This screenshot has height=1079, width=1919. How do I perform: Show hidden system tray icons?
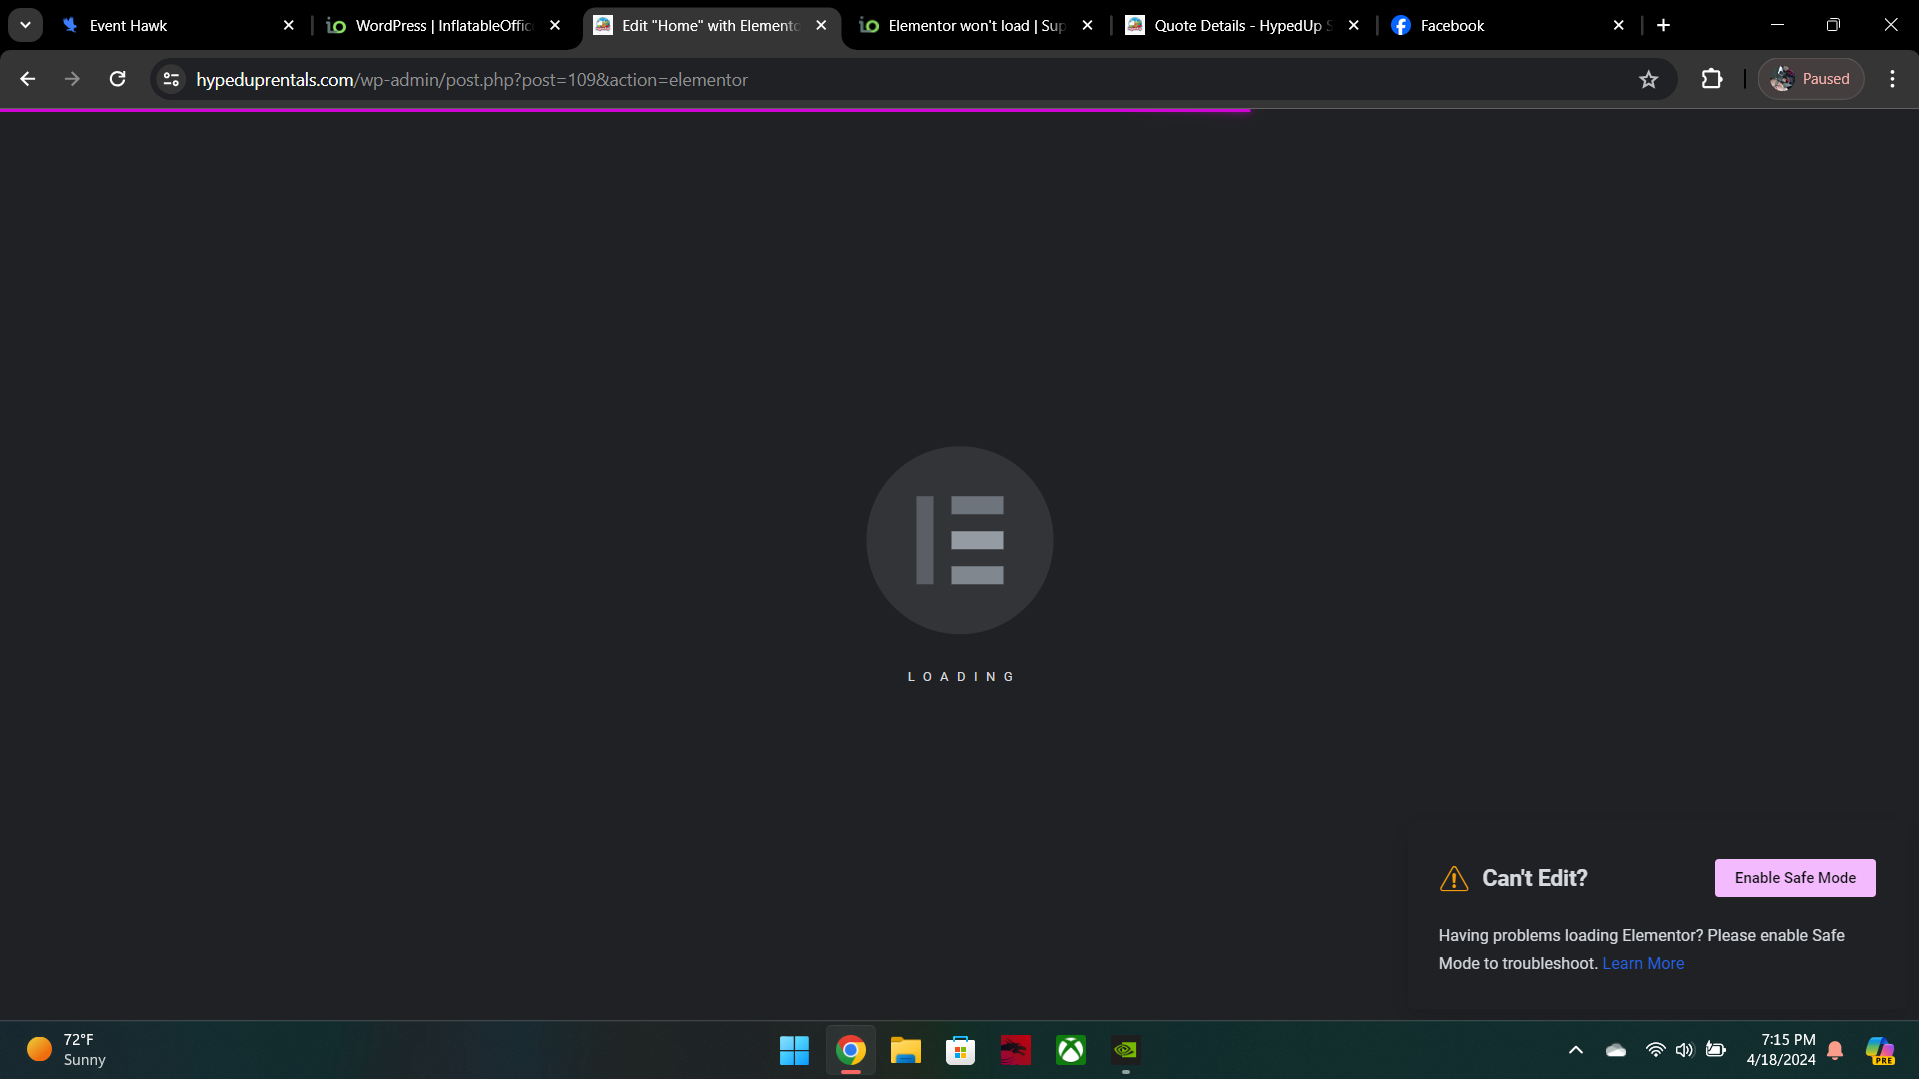pos(1575,1050)
